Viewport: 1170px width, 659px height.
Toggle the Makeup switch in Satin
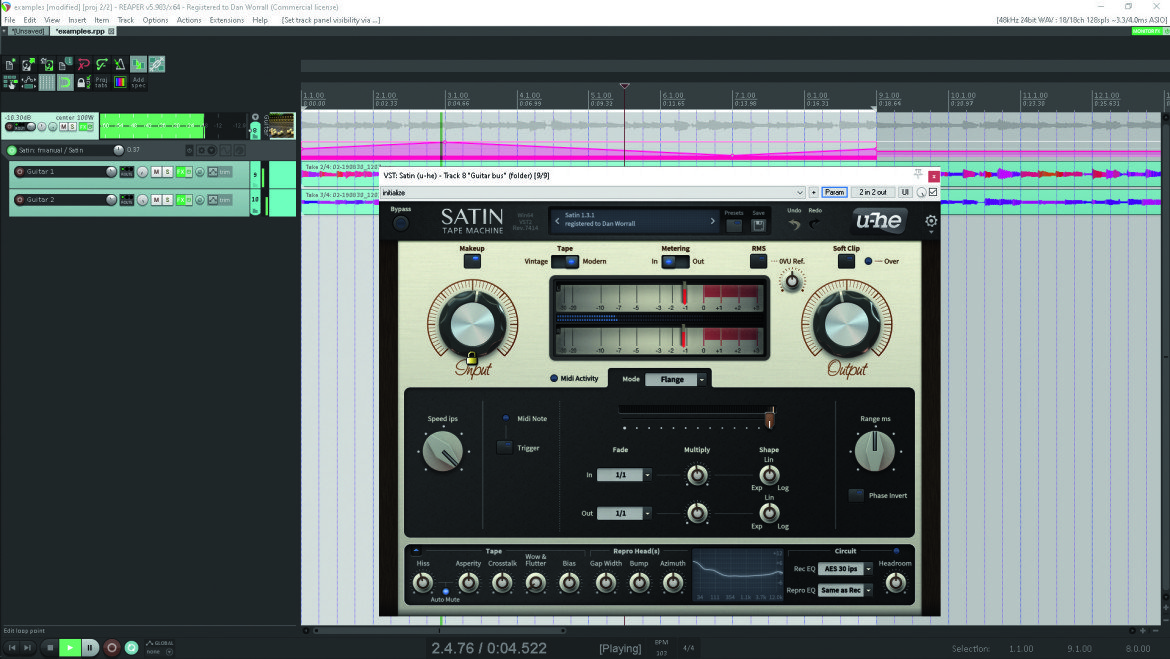coord(472,261)
